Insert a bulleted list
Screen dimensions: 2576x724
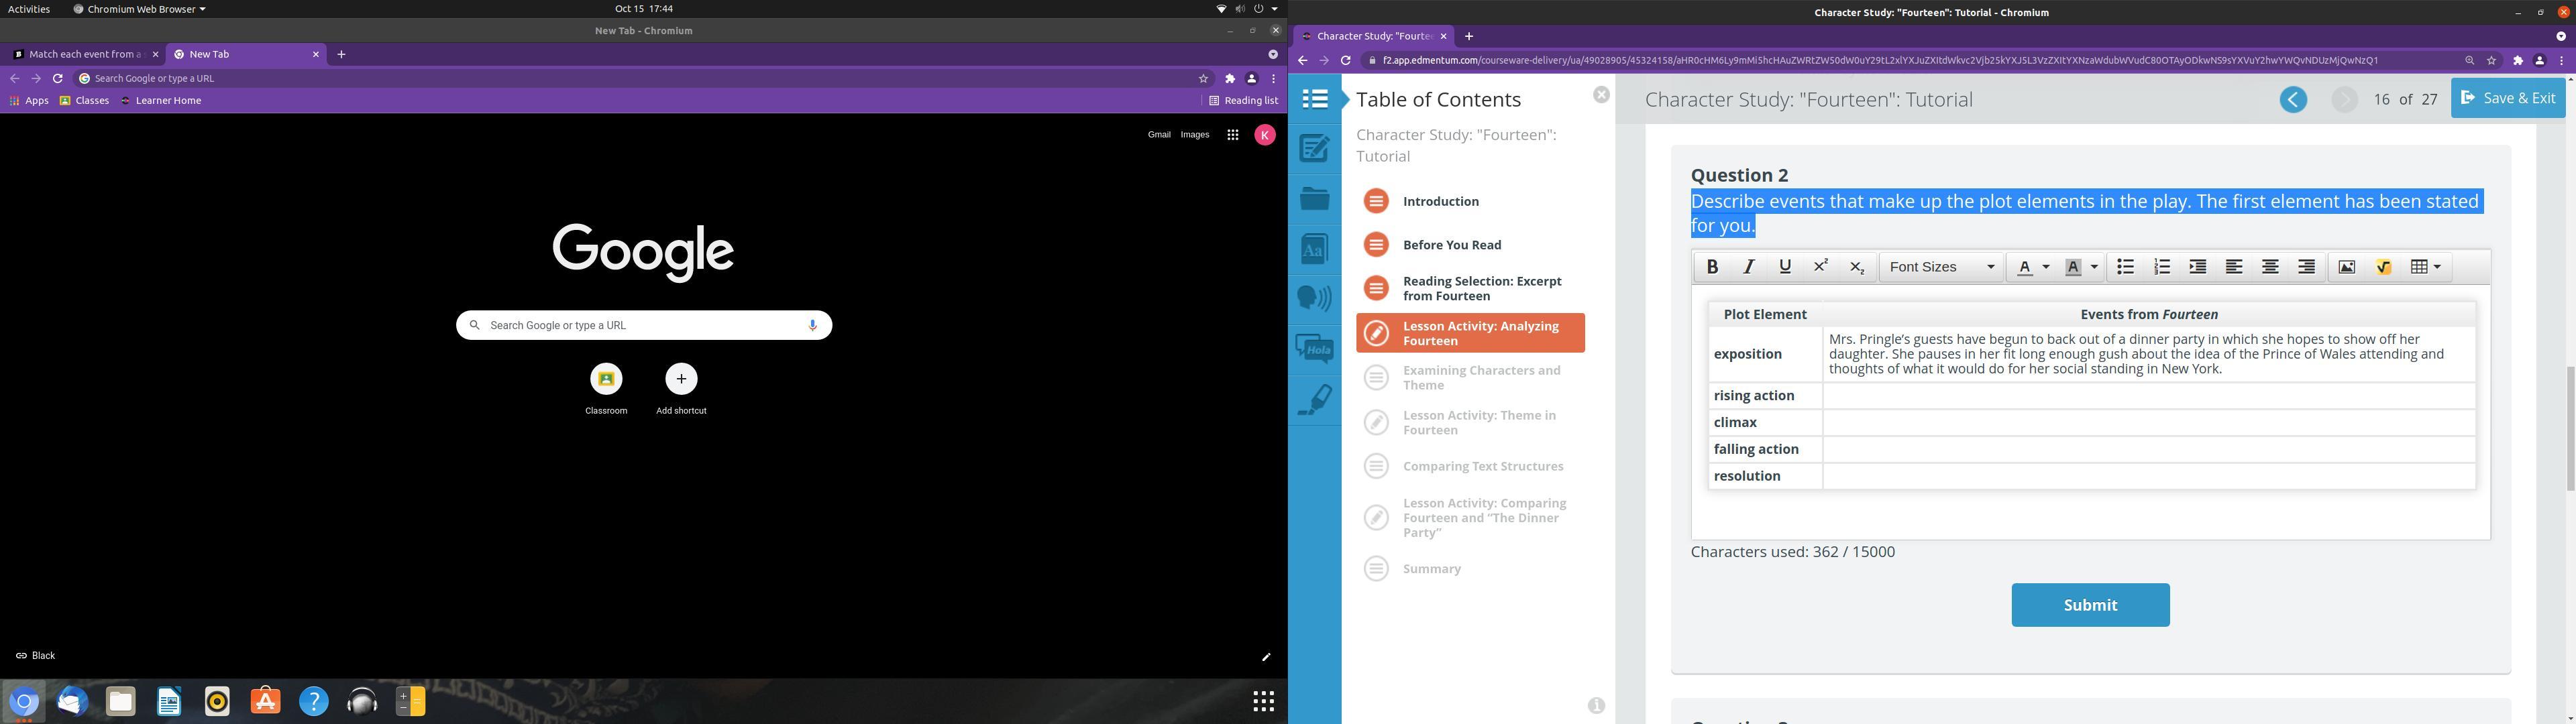pos(2125,267)
